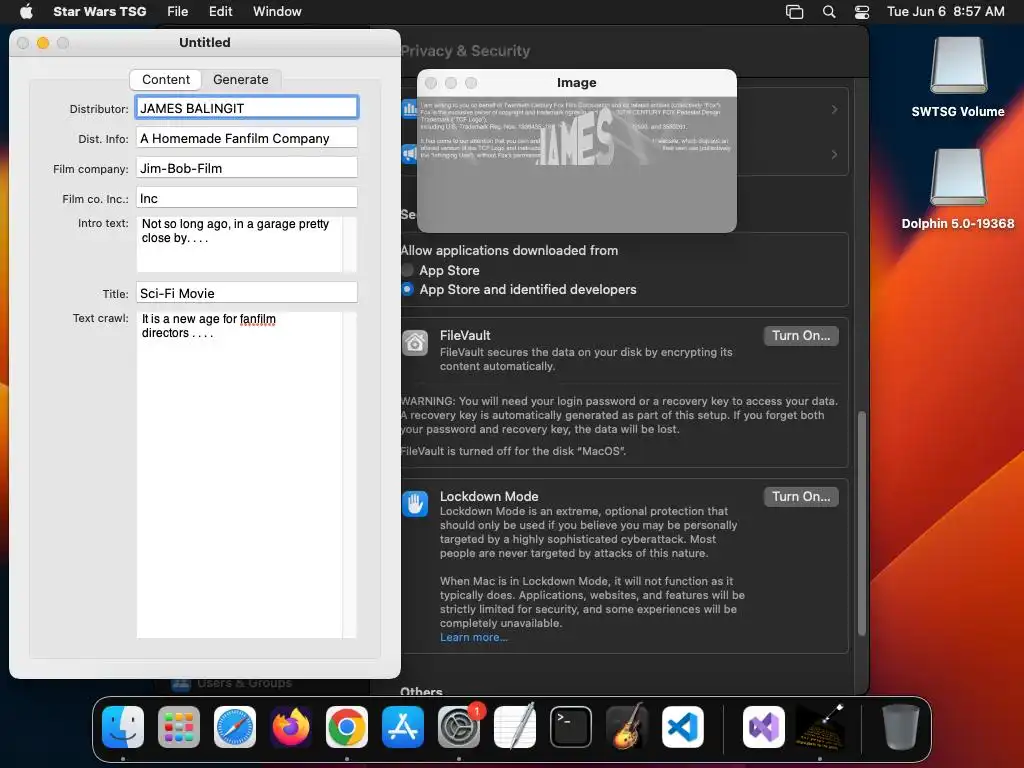Open System Settings dock icon with badge

coord(459,727)
